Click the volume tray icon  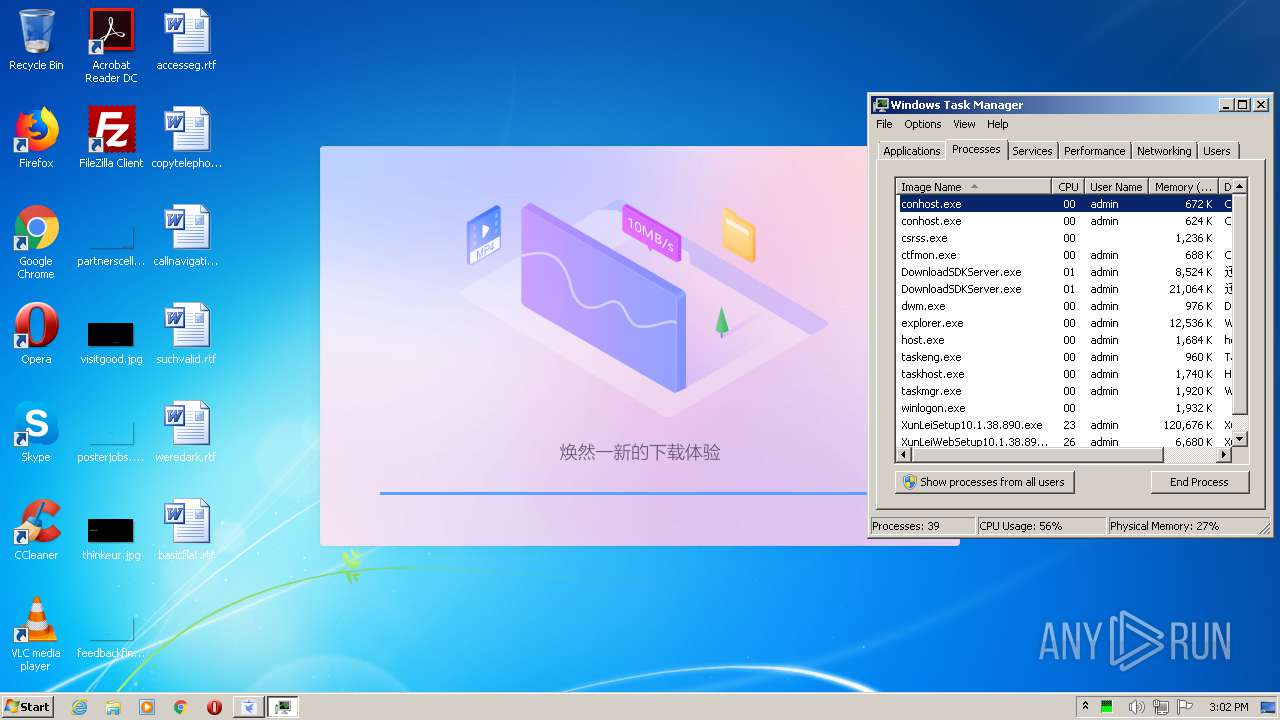click(x=1136, y=707)
